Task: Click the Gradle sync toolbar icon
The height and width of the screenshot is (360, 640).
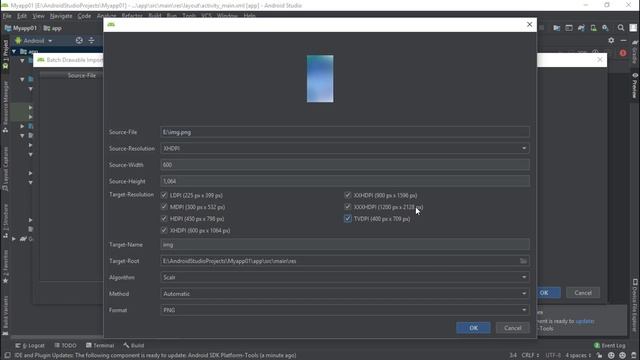Action: tap(581, 28)
